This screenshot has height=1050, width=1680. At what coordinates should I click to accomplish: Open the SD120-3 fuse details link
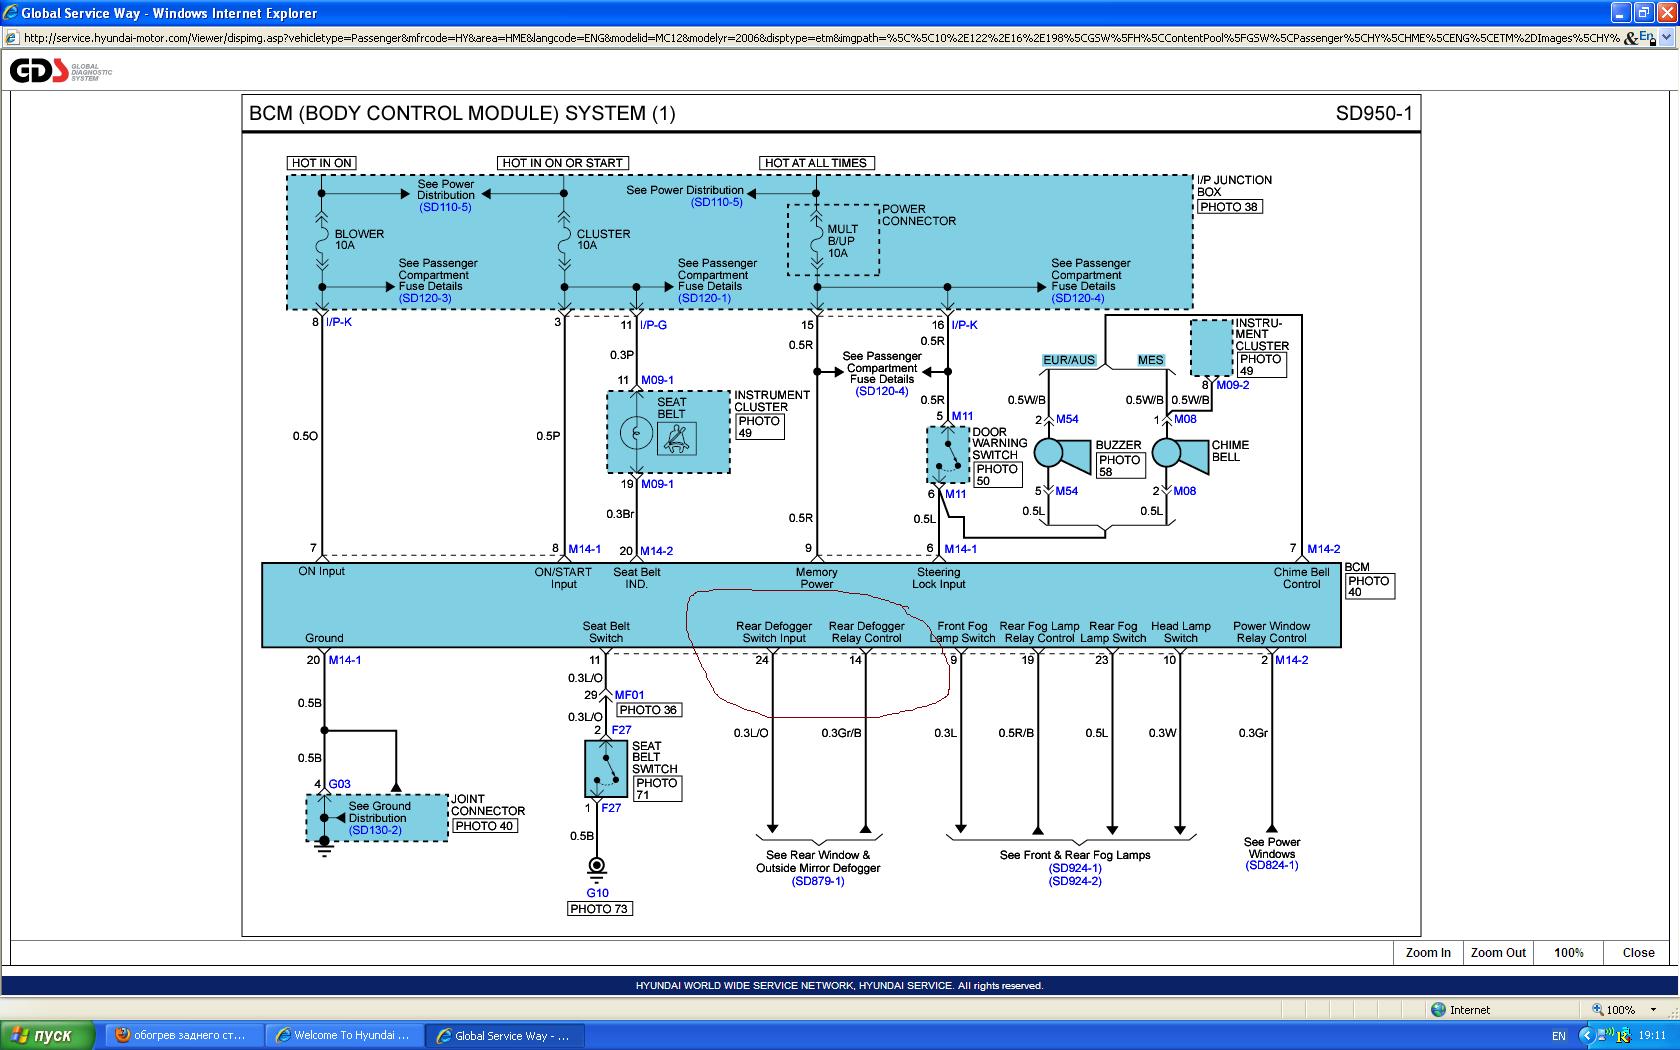pos(425,298)
